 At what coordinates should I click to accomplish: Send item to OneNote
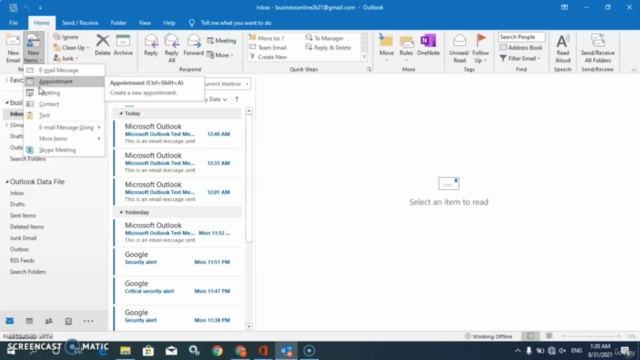tap(428, 45)
